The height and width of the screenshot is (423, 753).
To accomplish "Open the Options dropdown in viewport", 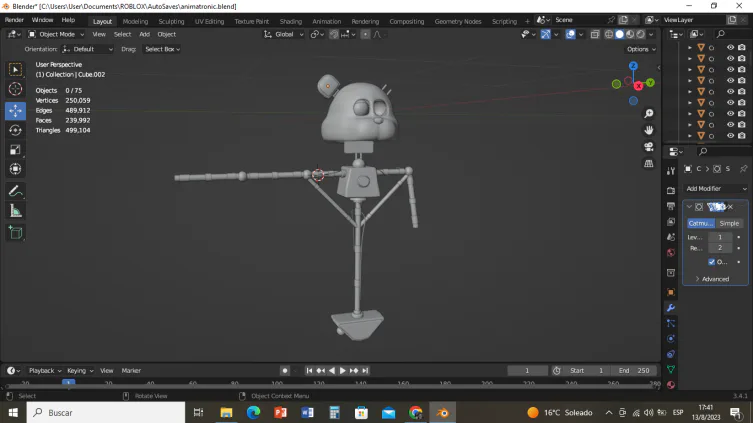I will pos(641,49).
